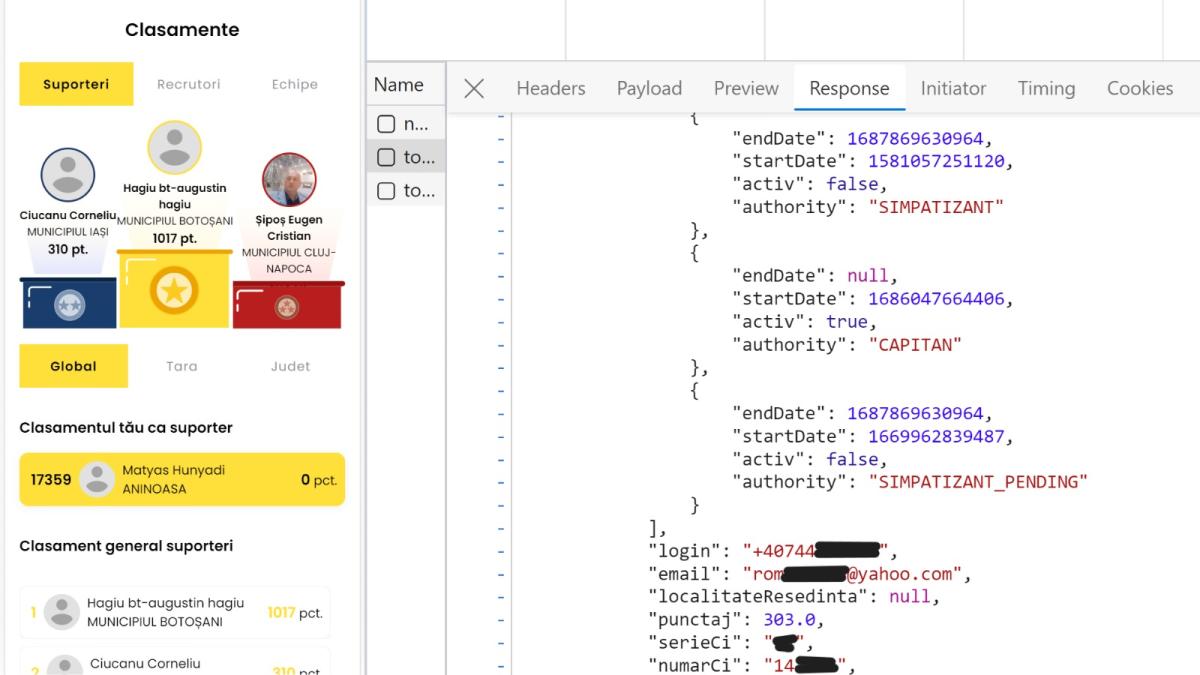The width and height of the screenshot is (1200, 675).
Task: Click Matyas Hunyadi's avatar icon
Action: [x=96, y=479]
